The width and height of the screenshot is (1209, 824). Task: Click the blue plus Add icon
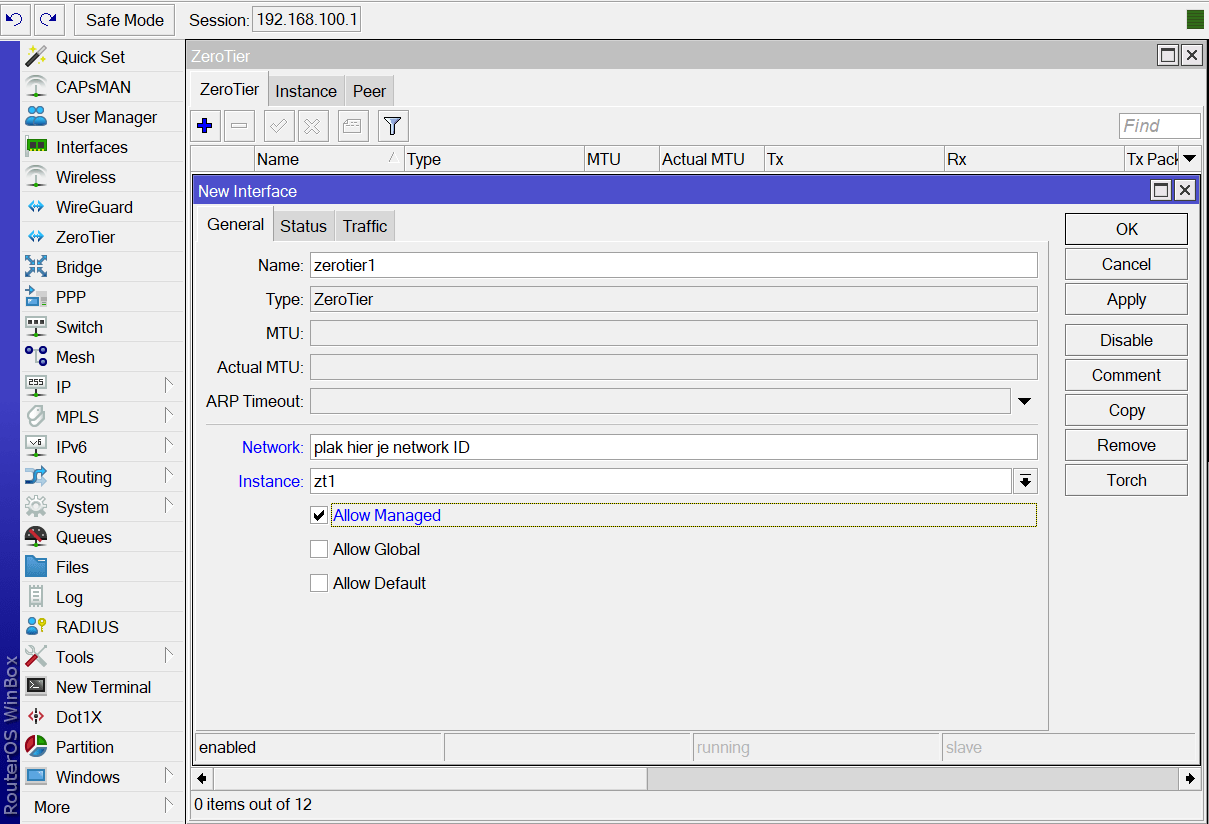point(205,126)
